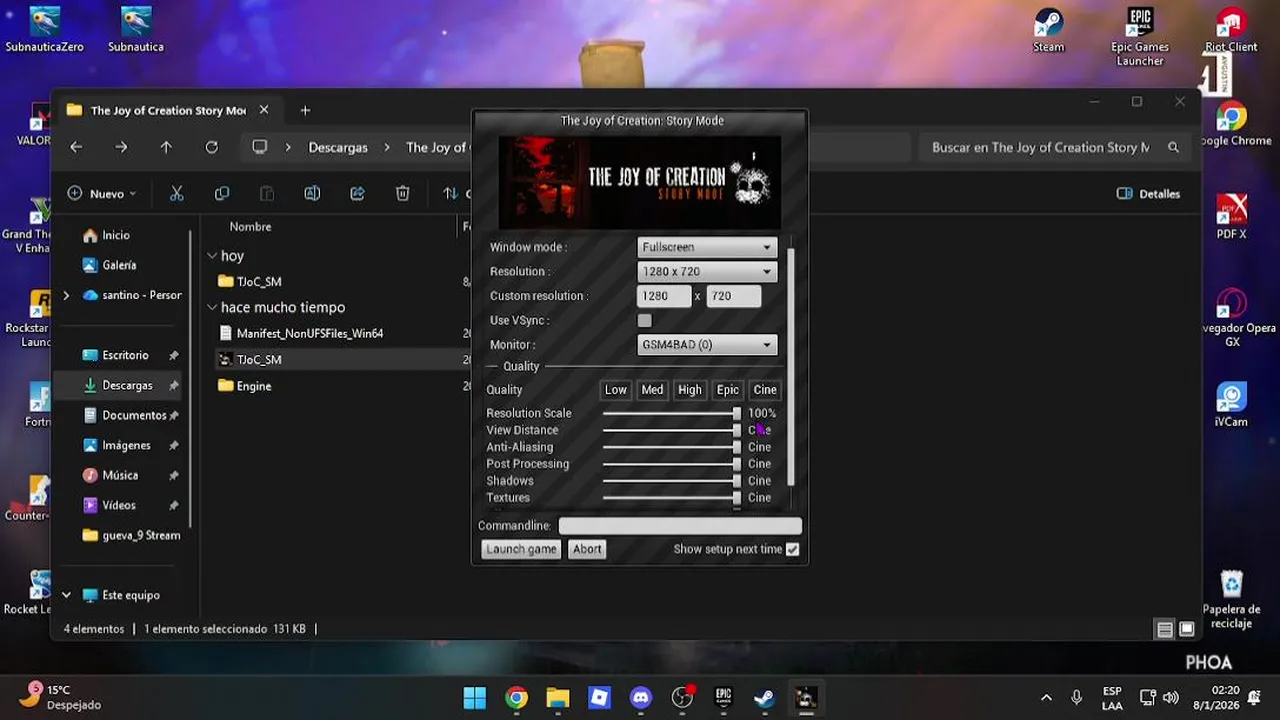Collapse the 'hace mucho tiempo' group
Screen dimensions: 1280x720
click(x=212, y=307)
